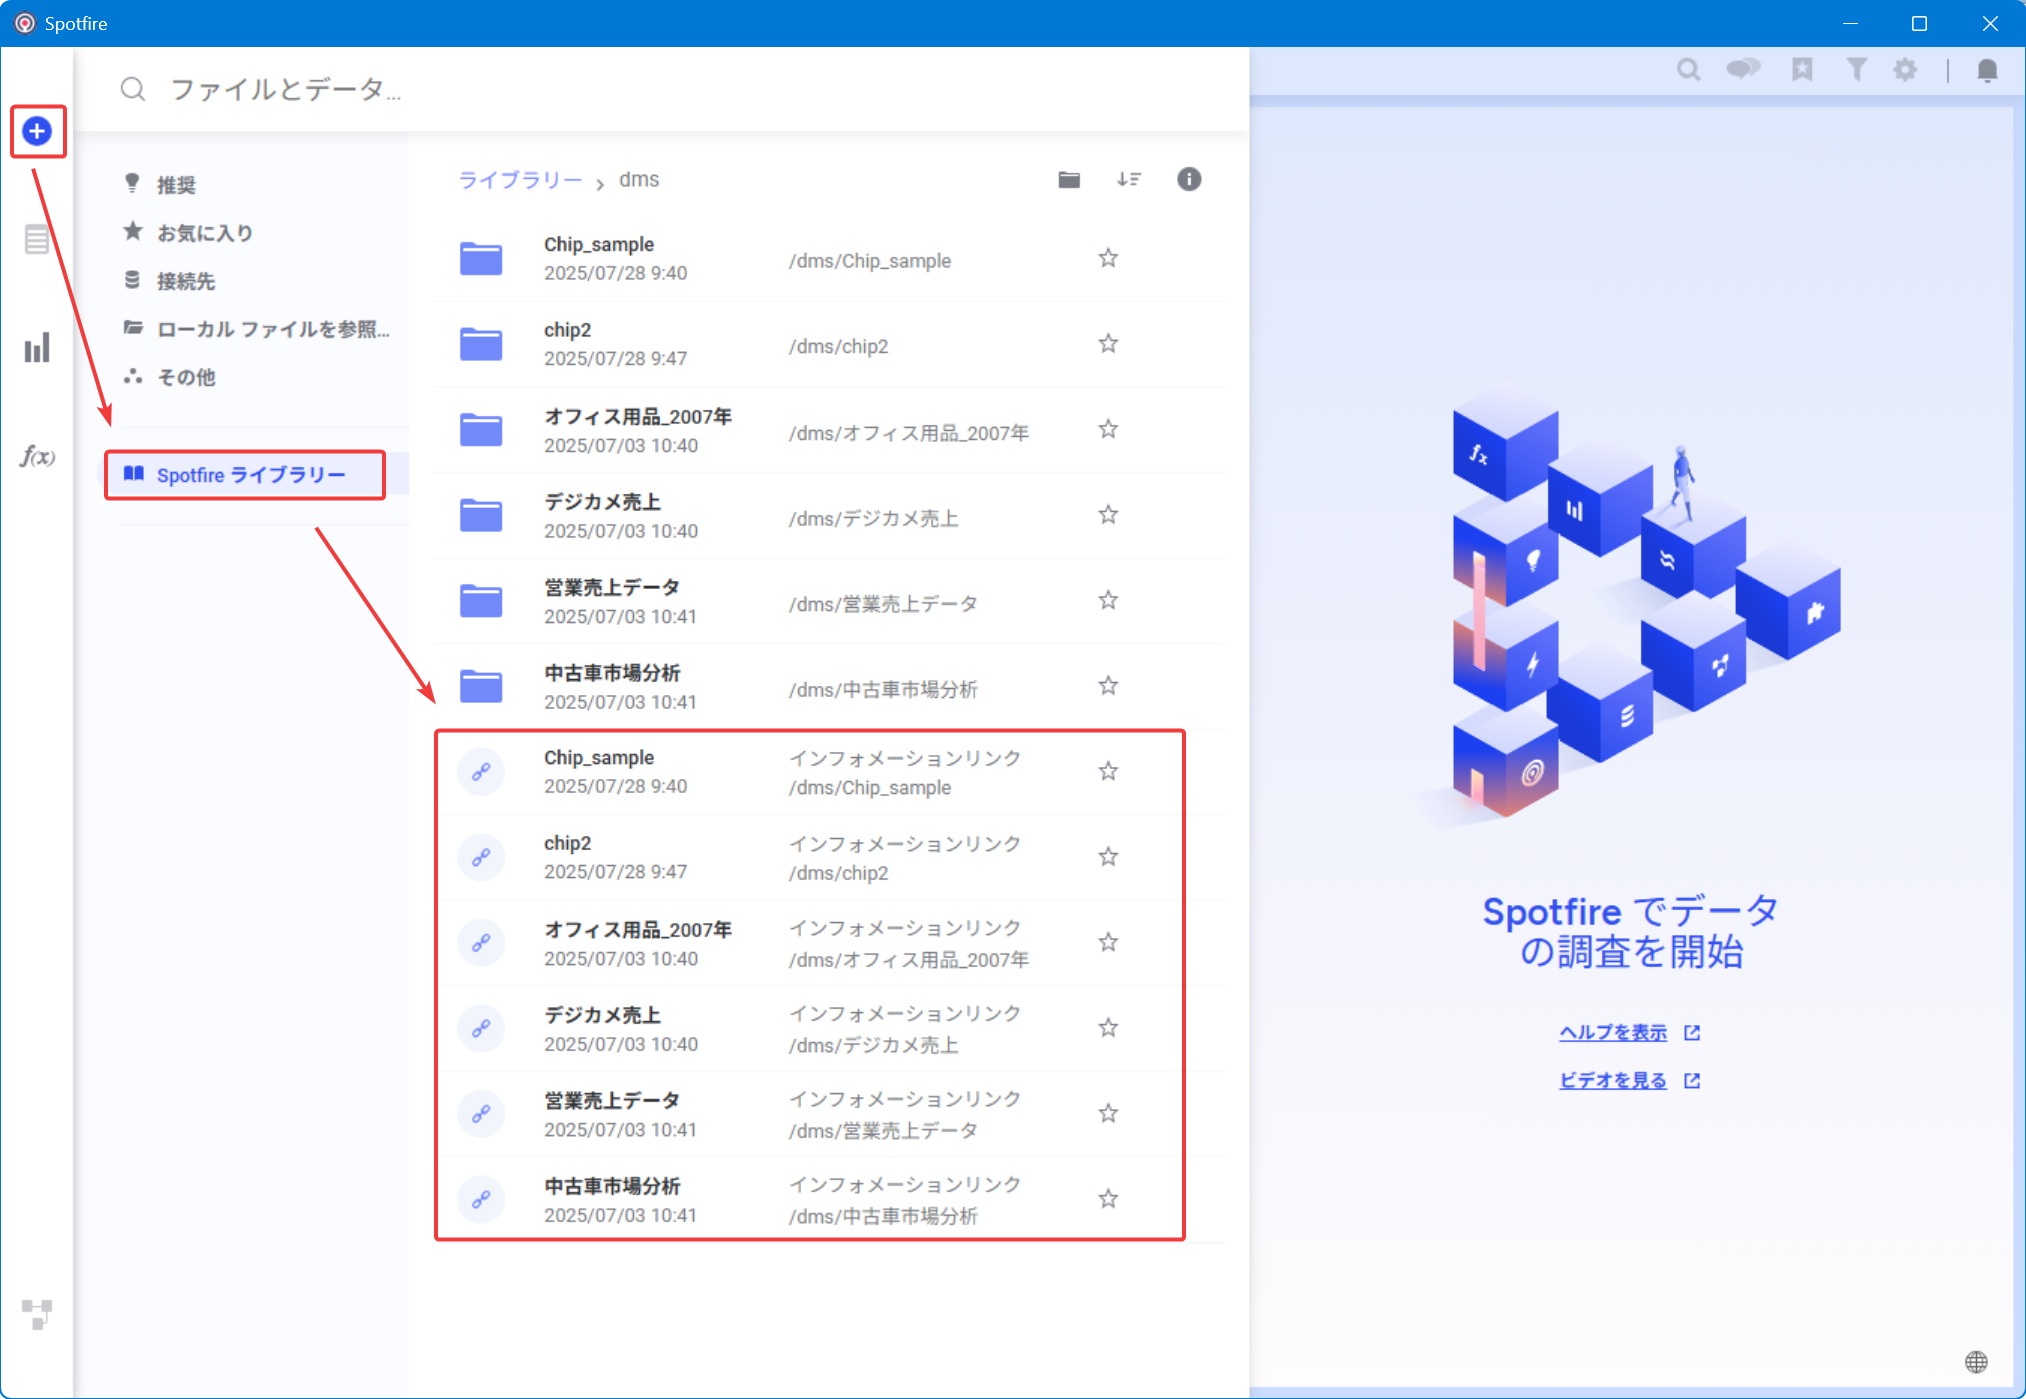The height and width of the screenshot is (1399, 2026).
Task: Select ローカル ファイルを参照 menu item
Action: tap(274, 329)
